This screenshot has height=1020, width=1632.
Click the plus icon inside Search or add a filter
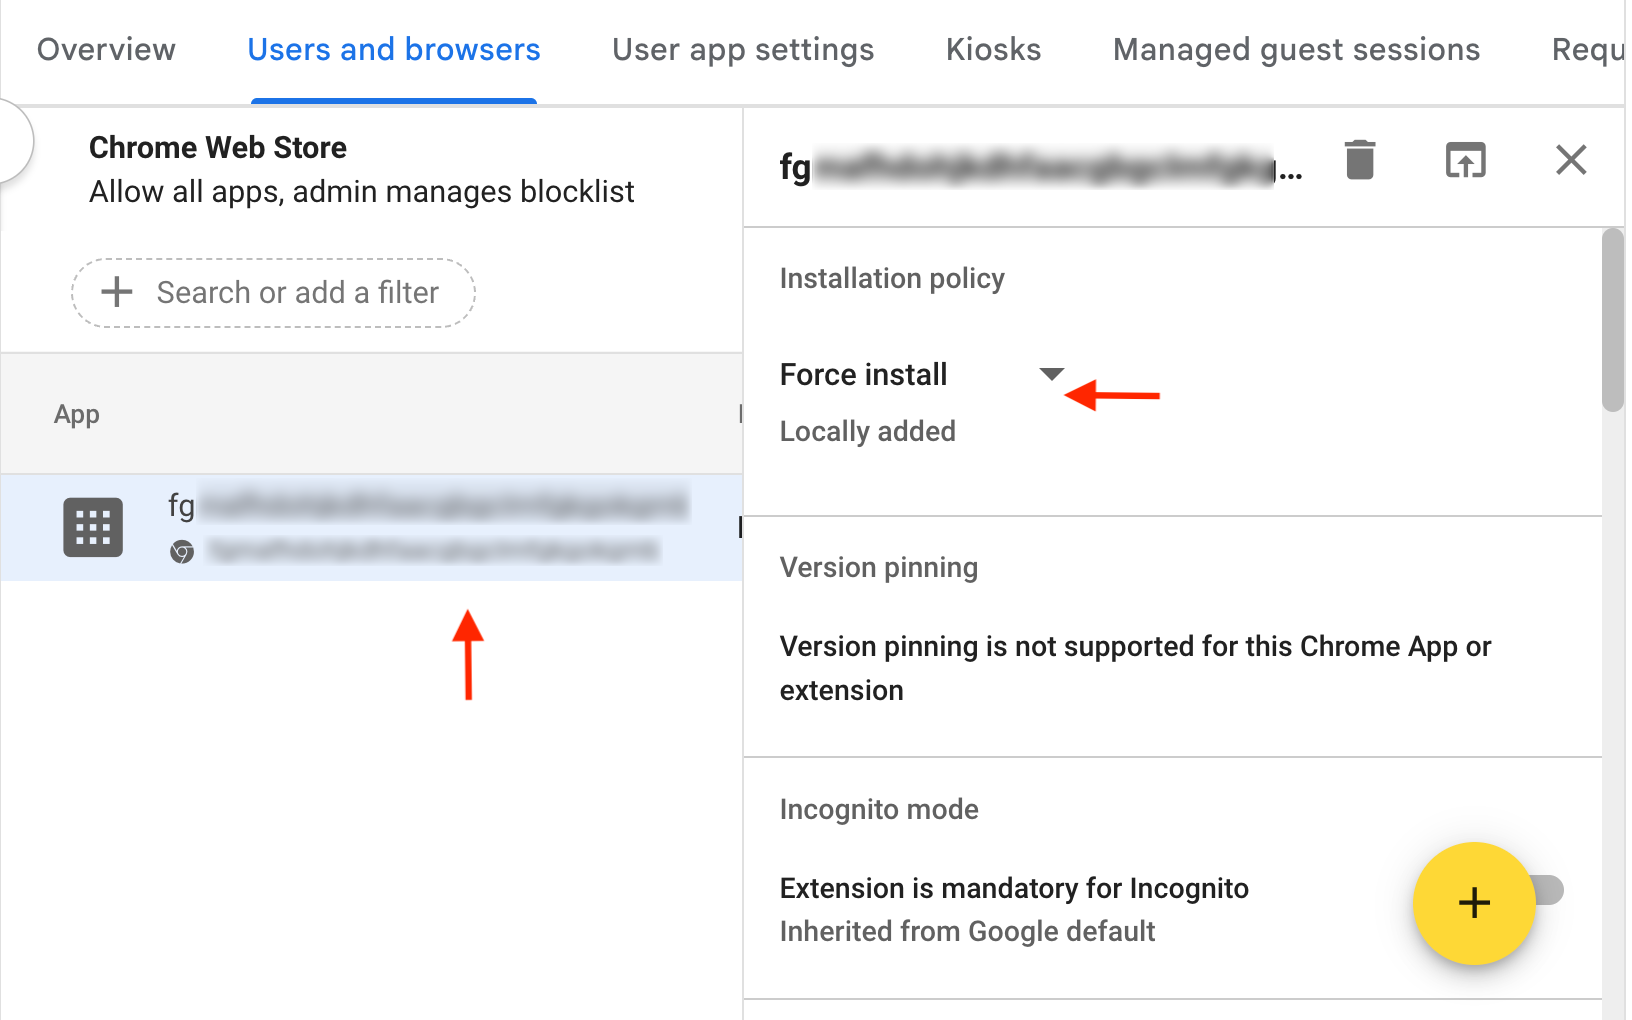[117, 292]
